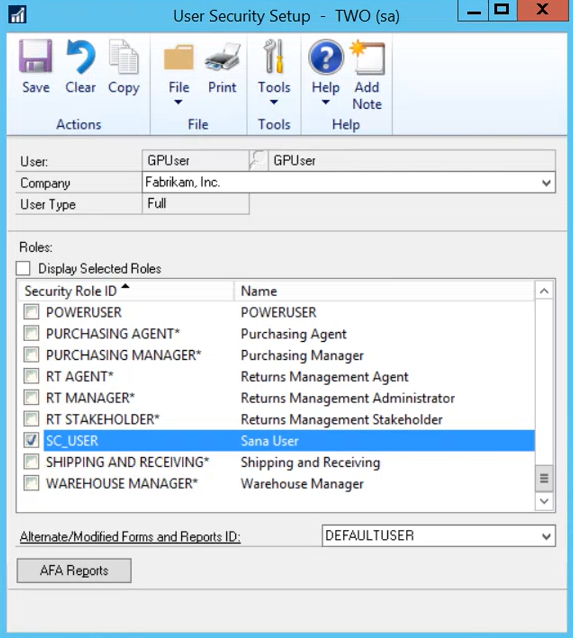Click the Print printer icon
Image resolution: width=573 pixels, height=638 pixels.
(222, 57)
